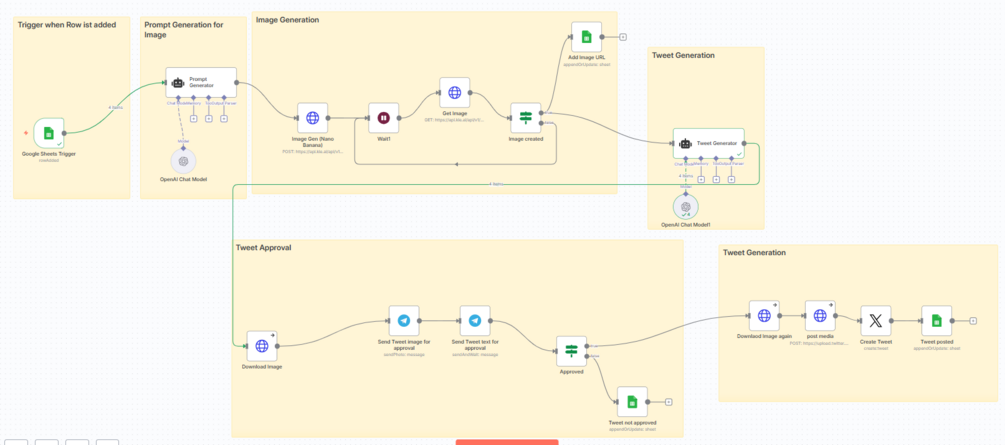
Task: Add Output Parser to Tweet Generator
Action: point(731,179)
